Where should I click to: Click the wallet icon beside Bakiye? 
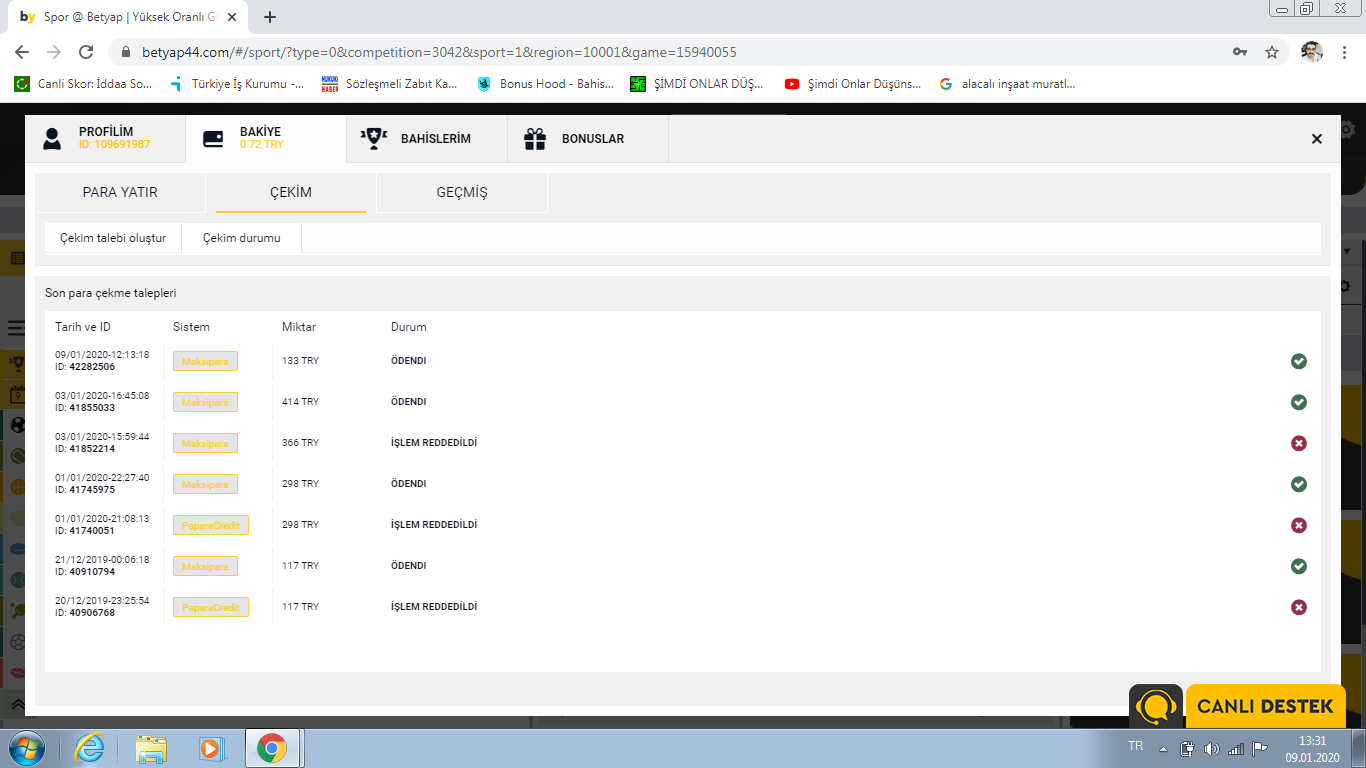click(213, 139)
